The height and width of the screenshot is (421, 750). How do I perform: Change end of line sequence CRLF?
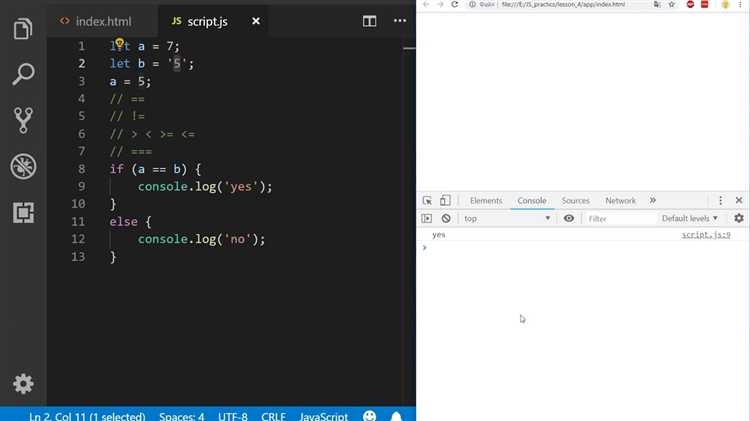click(274, 416)
